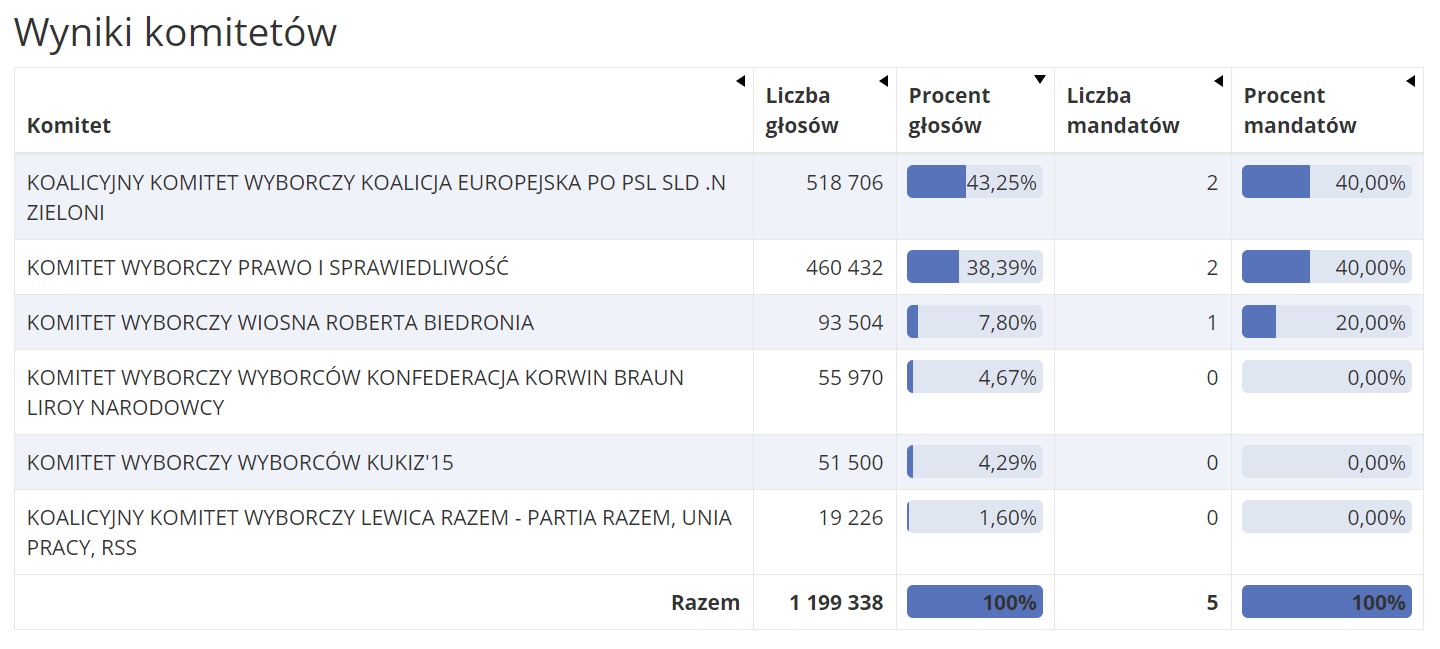The image size is (1440, 649).
Task: Click the Procent głosów column heading
Action: coord(949,110)
